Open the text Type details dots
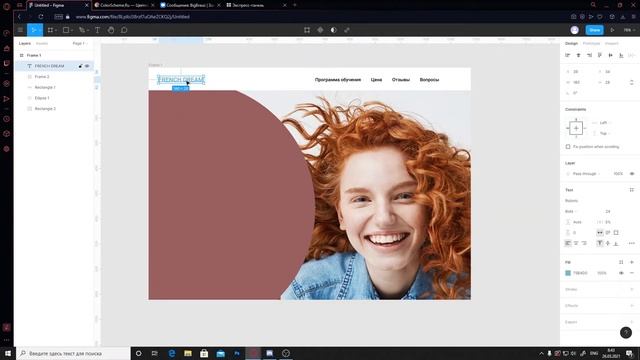This screenshot has height=360, width=640. coord(632,243)
